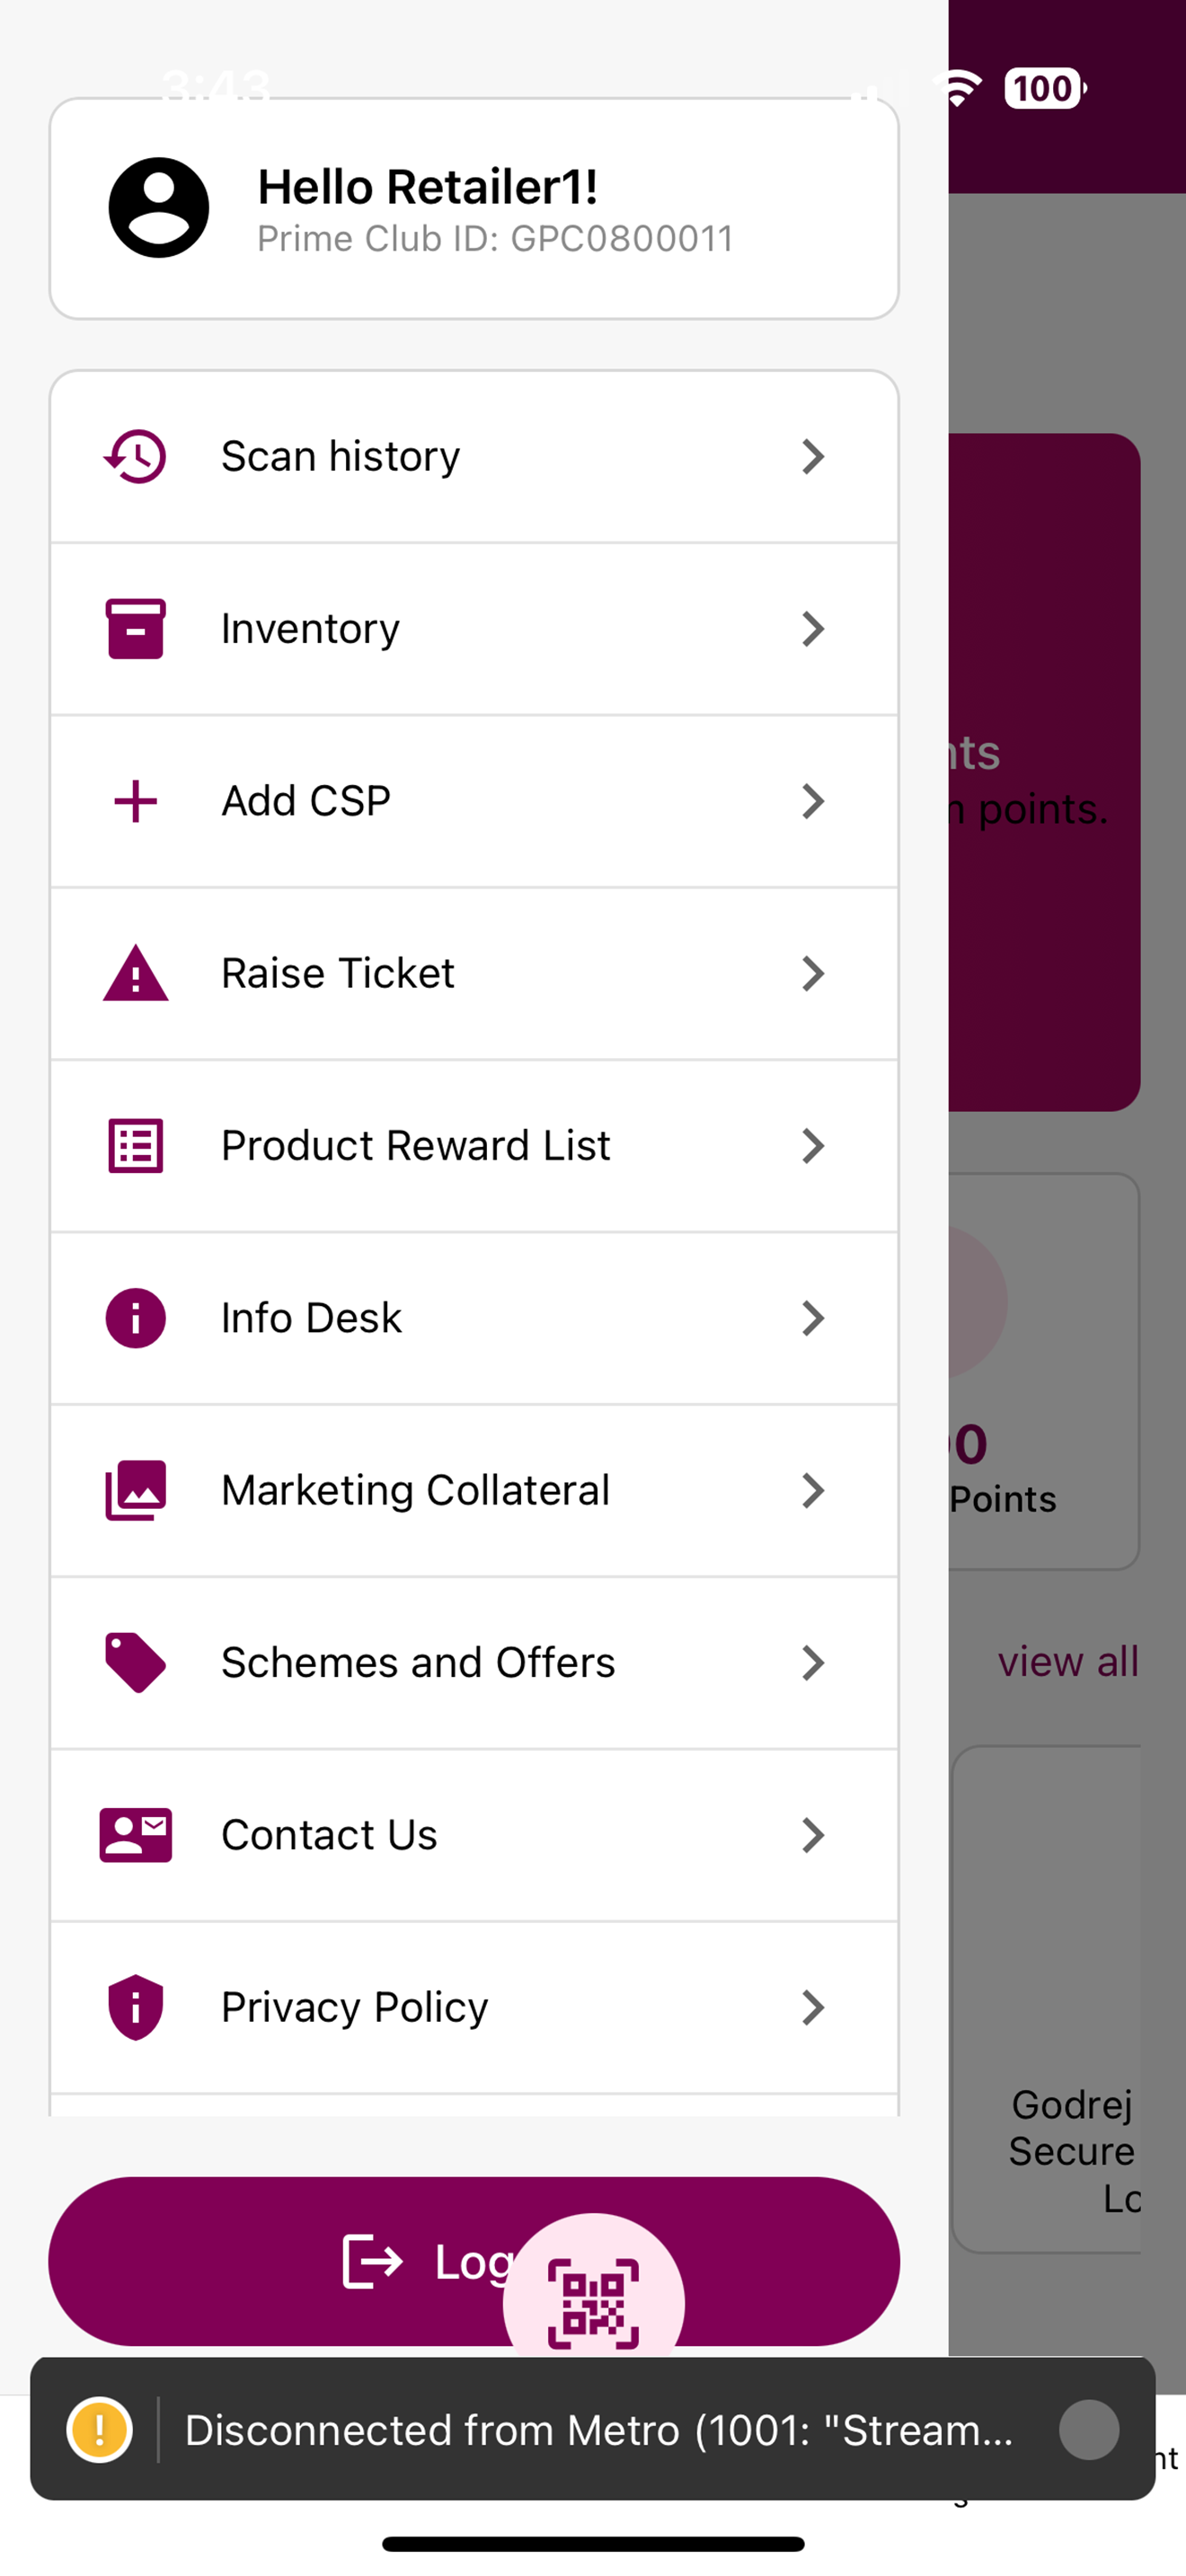Open the Privacy Policy menu entry

pos(474,2007)
